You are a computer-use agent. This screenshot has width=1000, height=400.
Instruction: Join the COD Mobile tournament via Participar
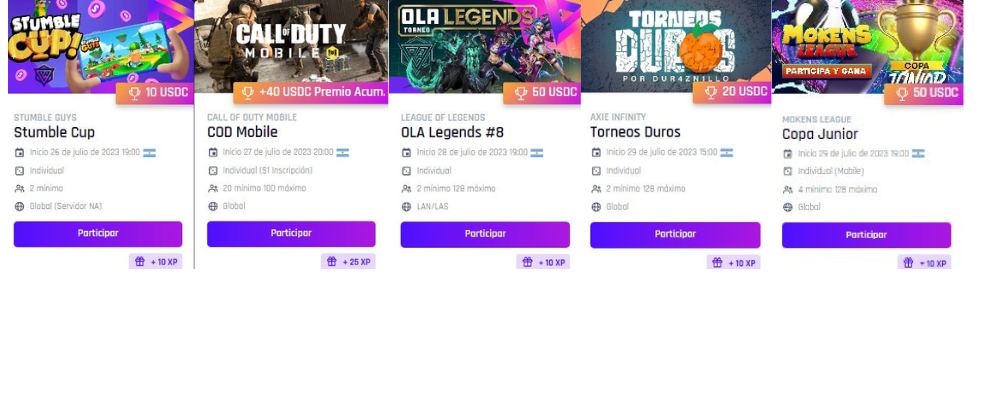[x=291, y=234]
